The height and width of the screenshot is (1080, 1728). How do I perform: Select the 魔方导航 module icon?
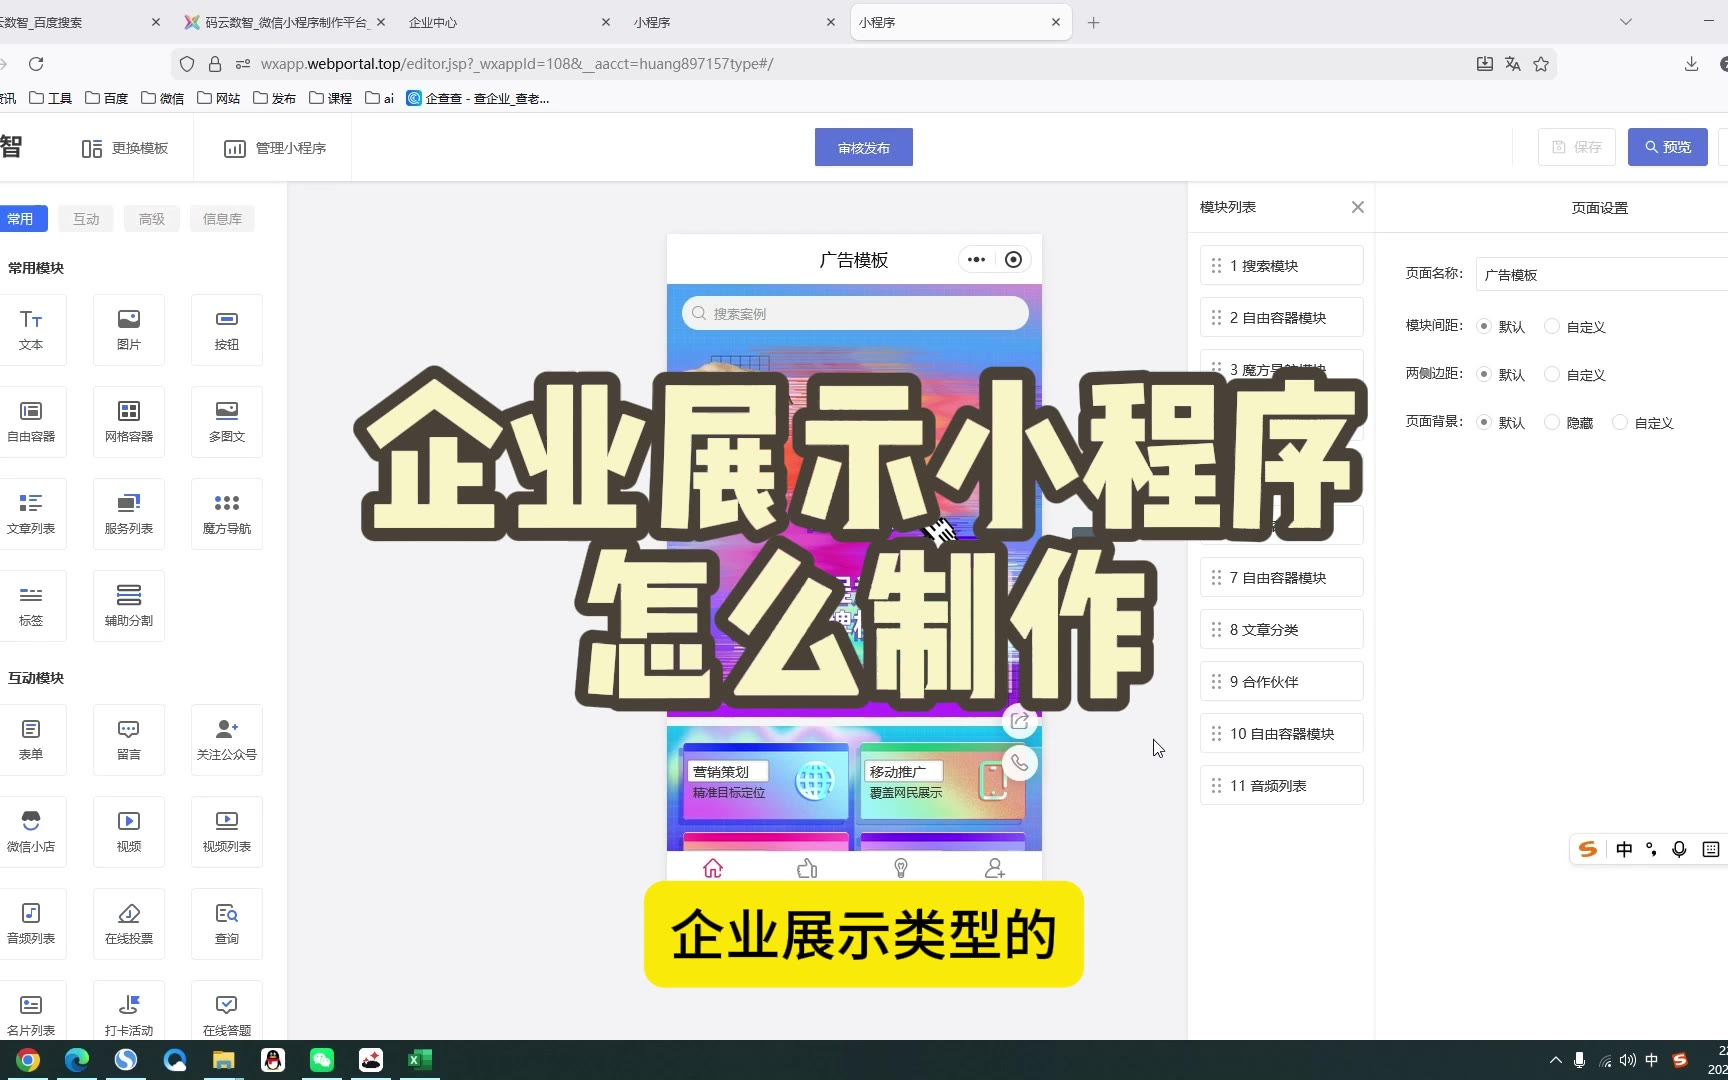click(226, 513)
